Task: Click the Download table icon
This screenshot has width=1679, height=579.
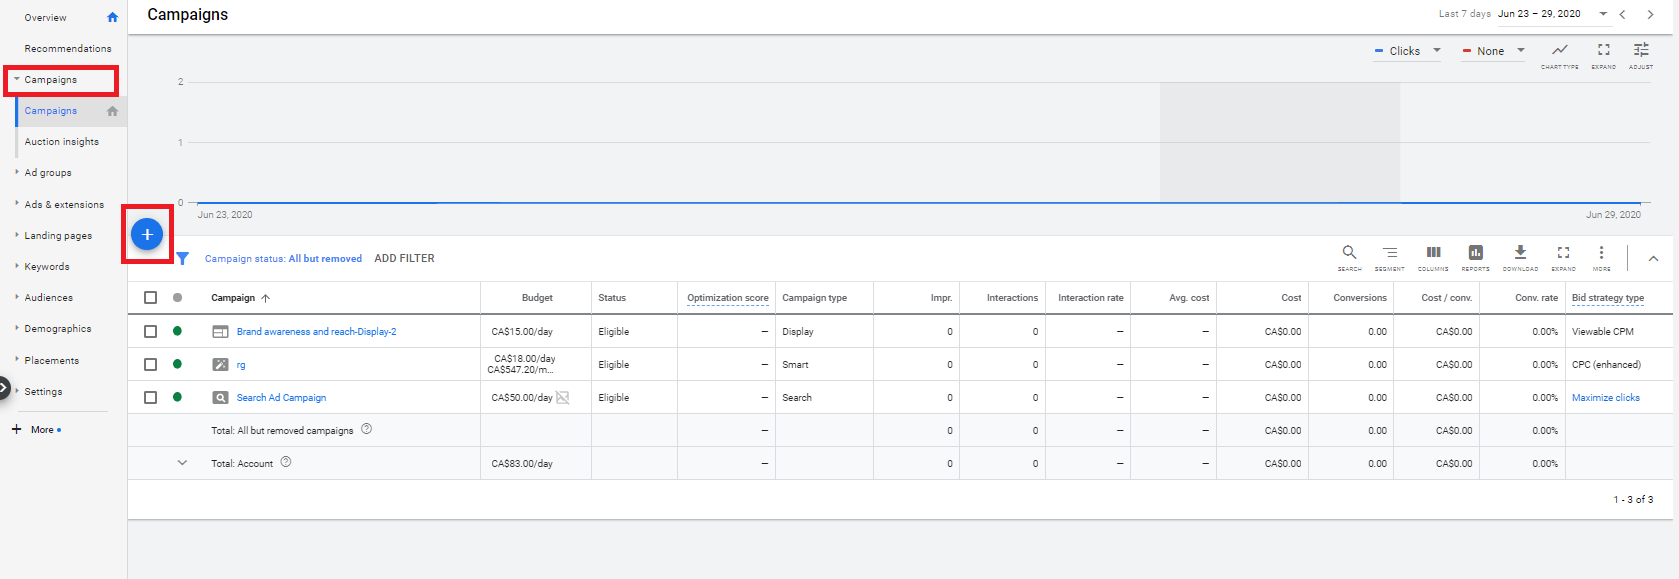Action: [1520, 257]
